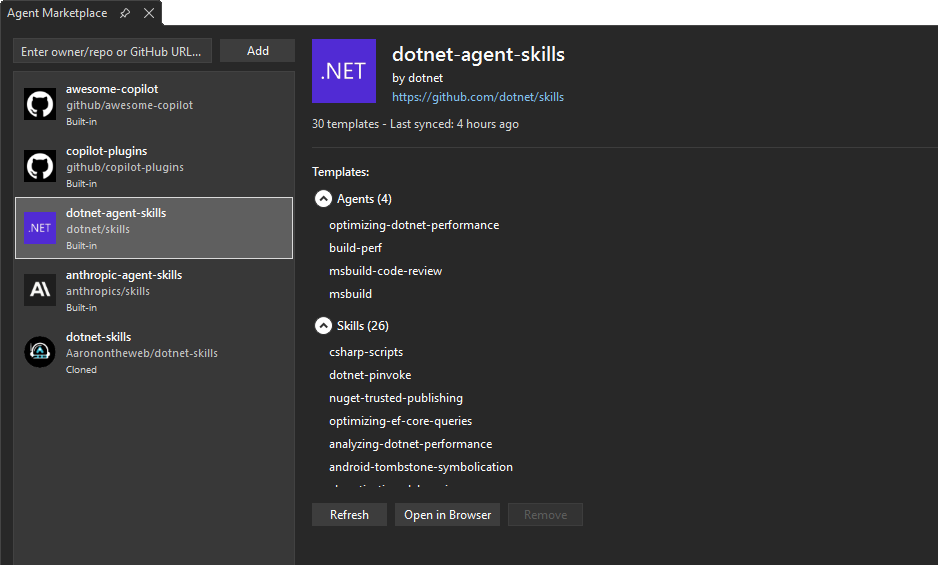Screen dimensions: 938x565
Task: Click Open in Browser button
Action: pos(447,515)
